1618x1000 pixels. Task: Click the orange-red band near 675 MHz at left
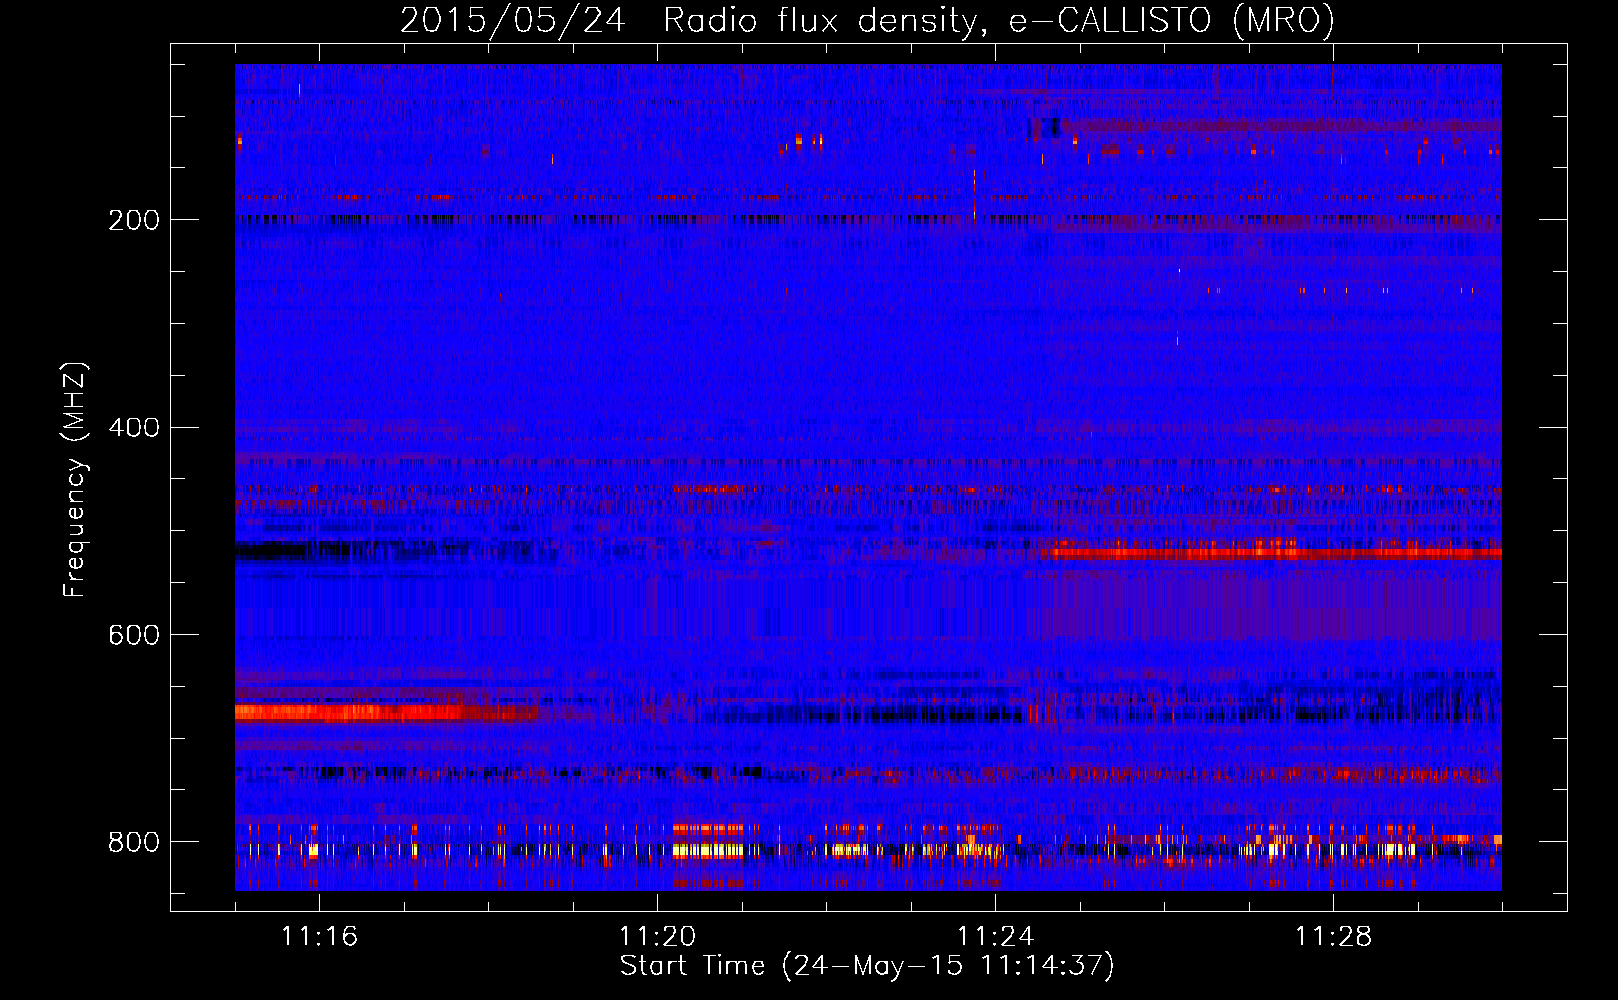pos(385,713)
